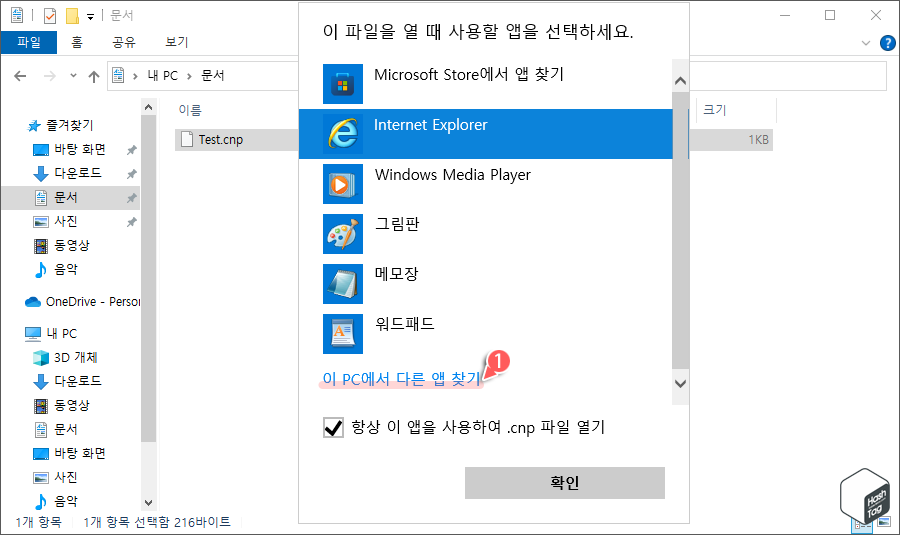Select the 워드패드 icon
Screen dimensions: 900x535
[343, 334]
